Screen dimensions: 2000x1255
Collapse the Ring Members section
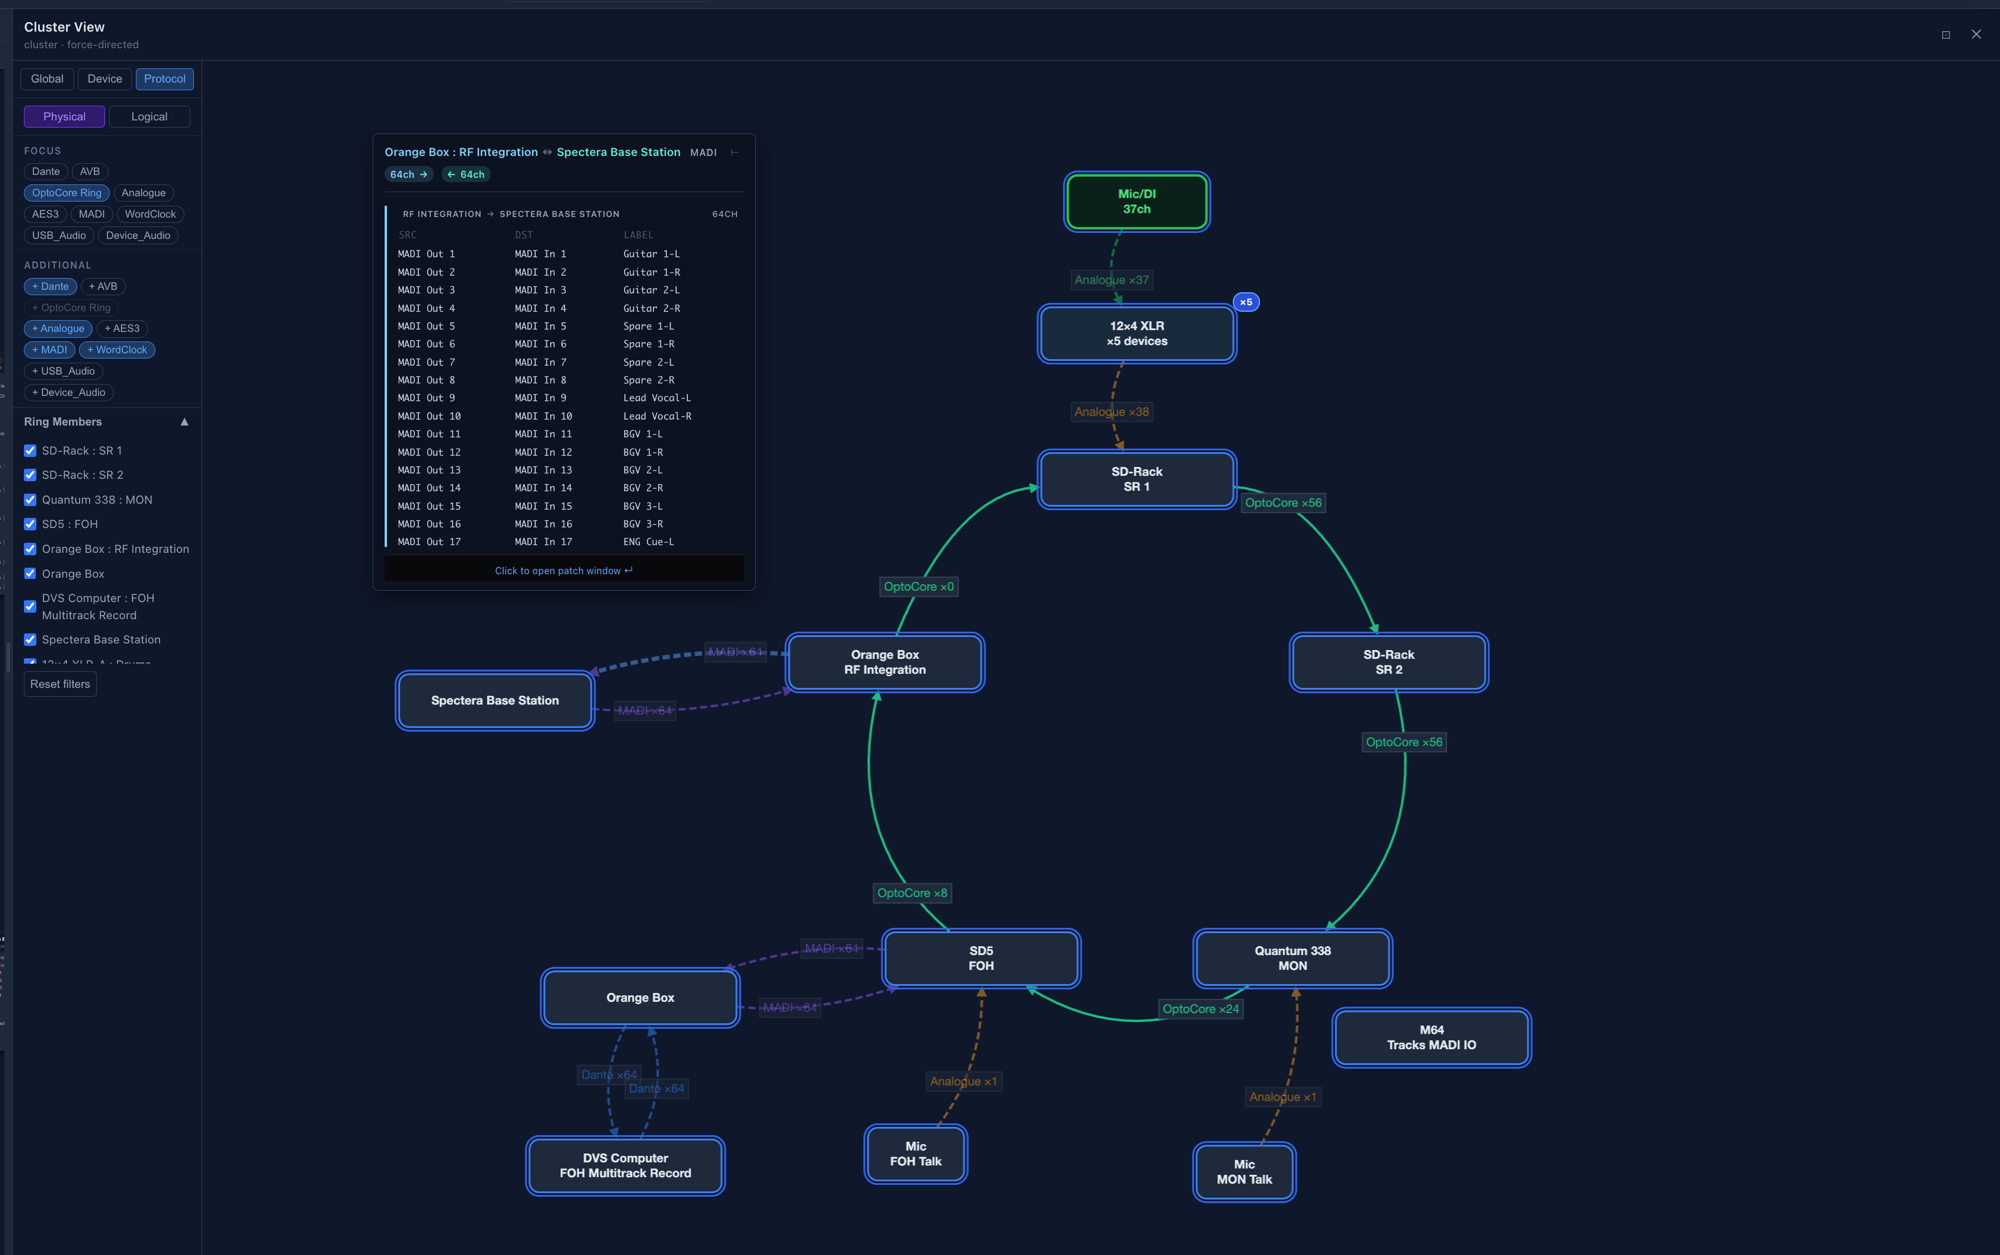click(x=184, y=422)
